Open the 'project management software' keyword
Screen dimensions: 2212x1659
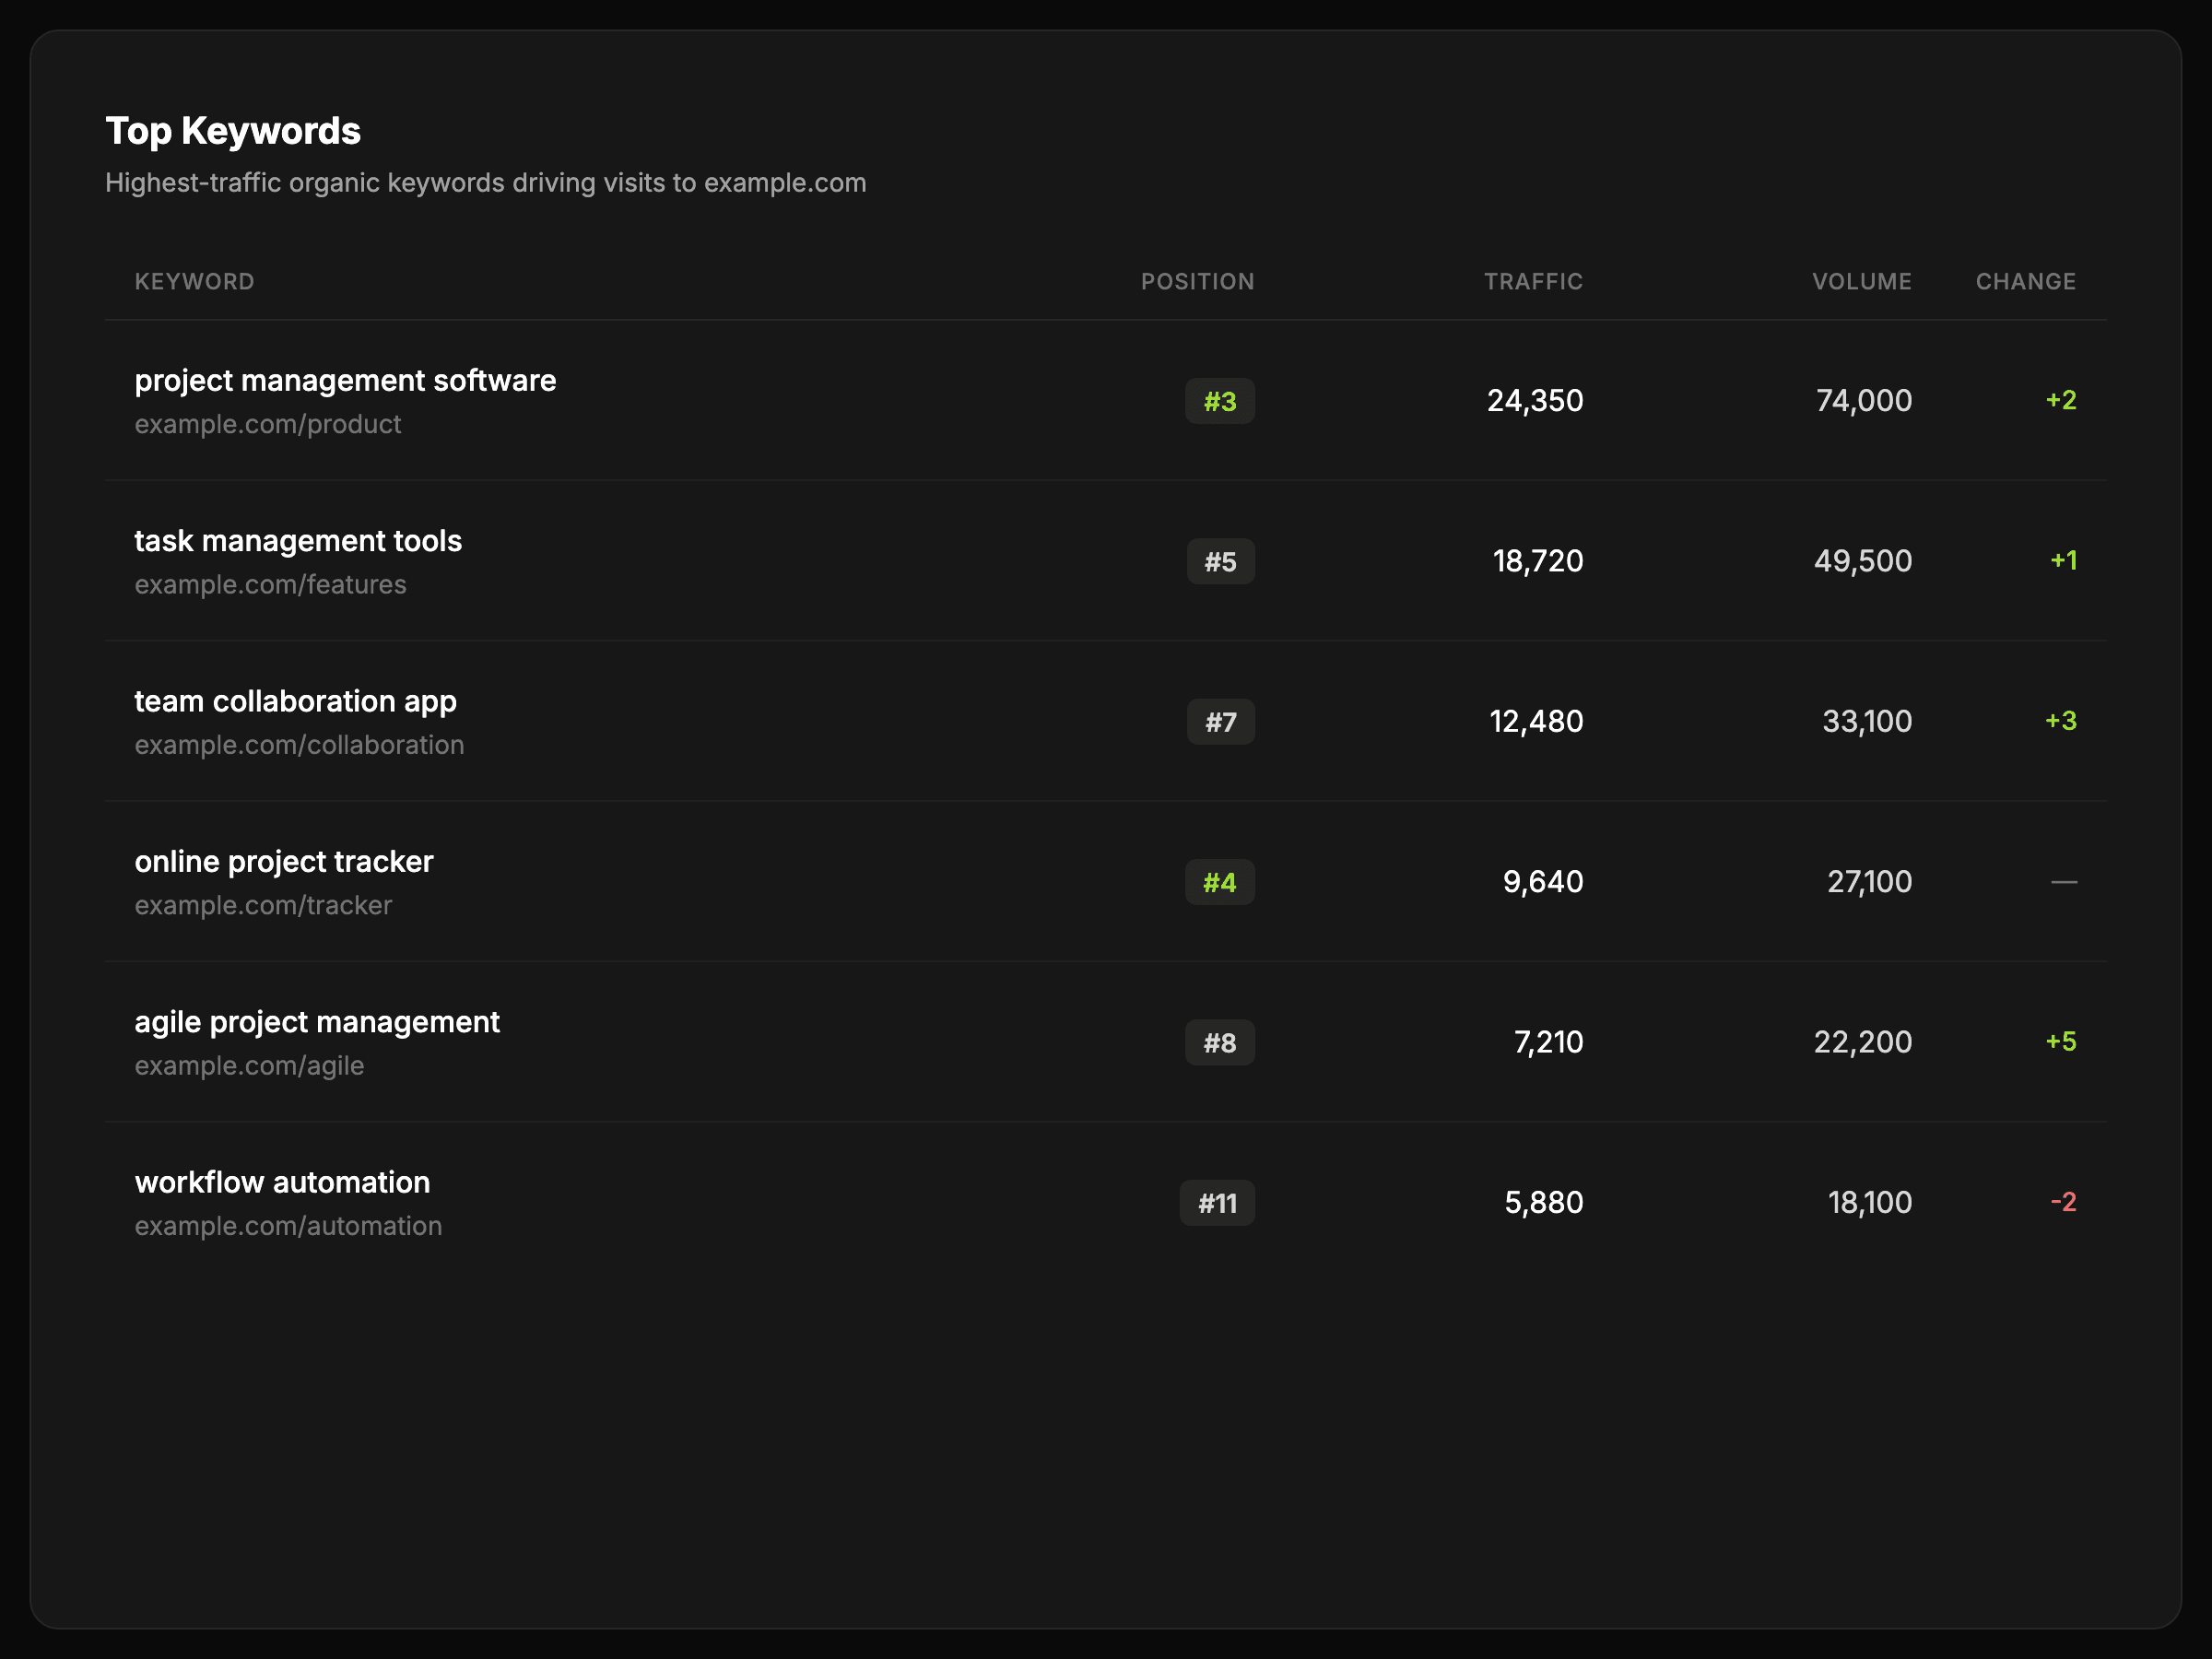[x=345, y=381]
